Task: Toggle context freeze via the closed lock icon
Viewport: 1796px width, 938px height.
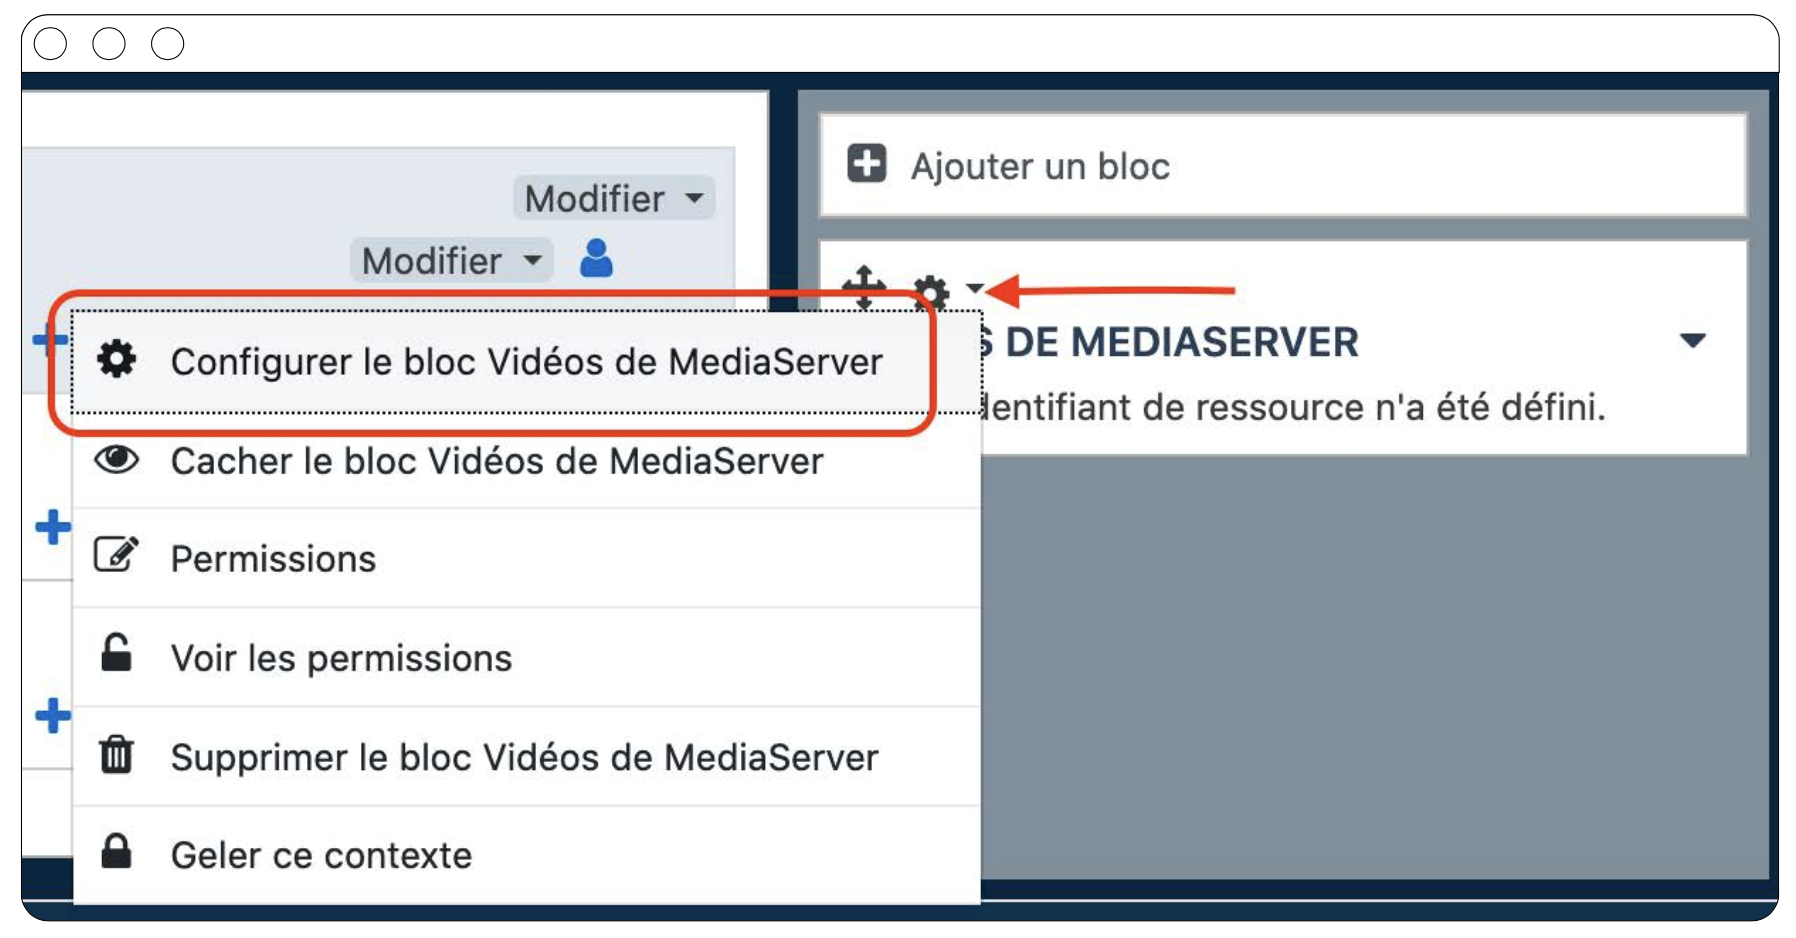Action: click(x=116, y=852)
